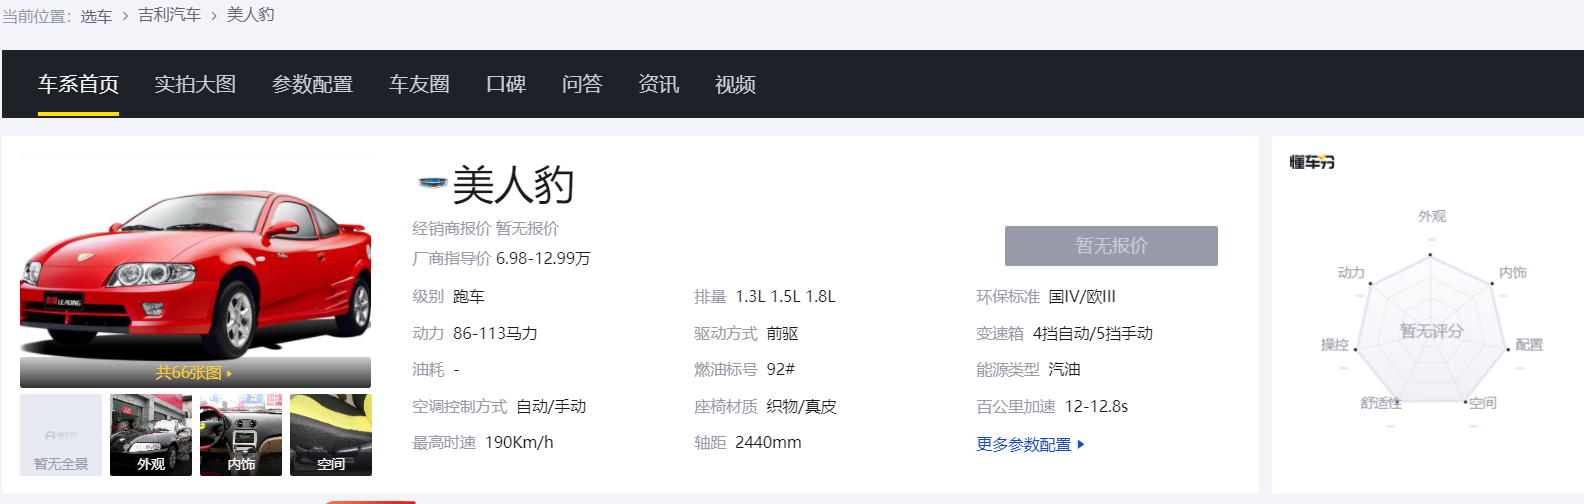Screen dimensions: 1584x504
Task: Click the 86-113马力 power value
Action: [x=495, y=333]
